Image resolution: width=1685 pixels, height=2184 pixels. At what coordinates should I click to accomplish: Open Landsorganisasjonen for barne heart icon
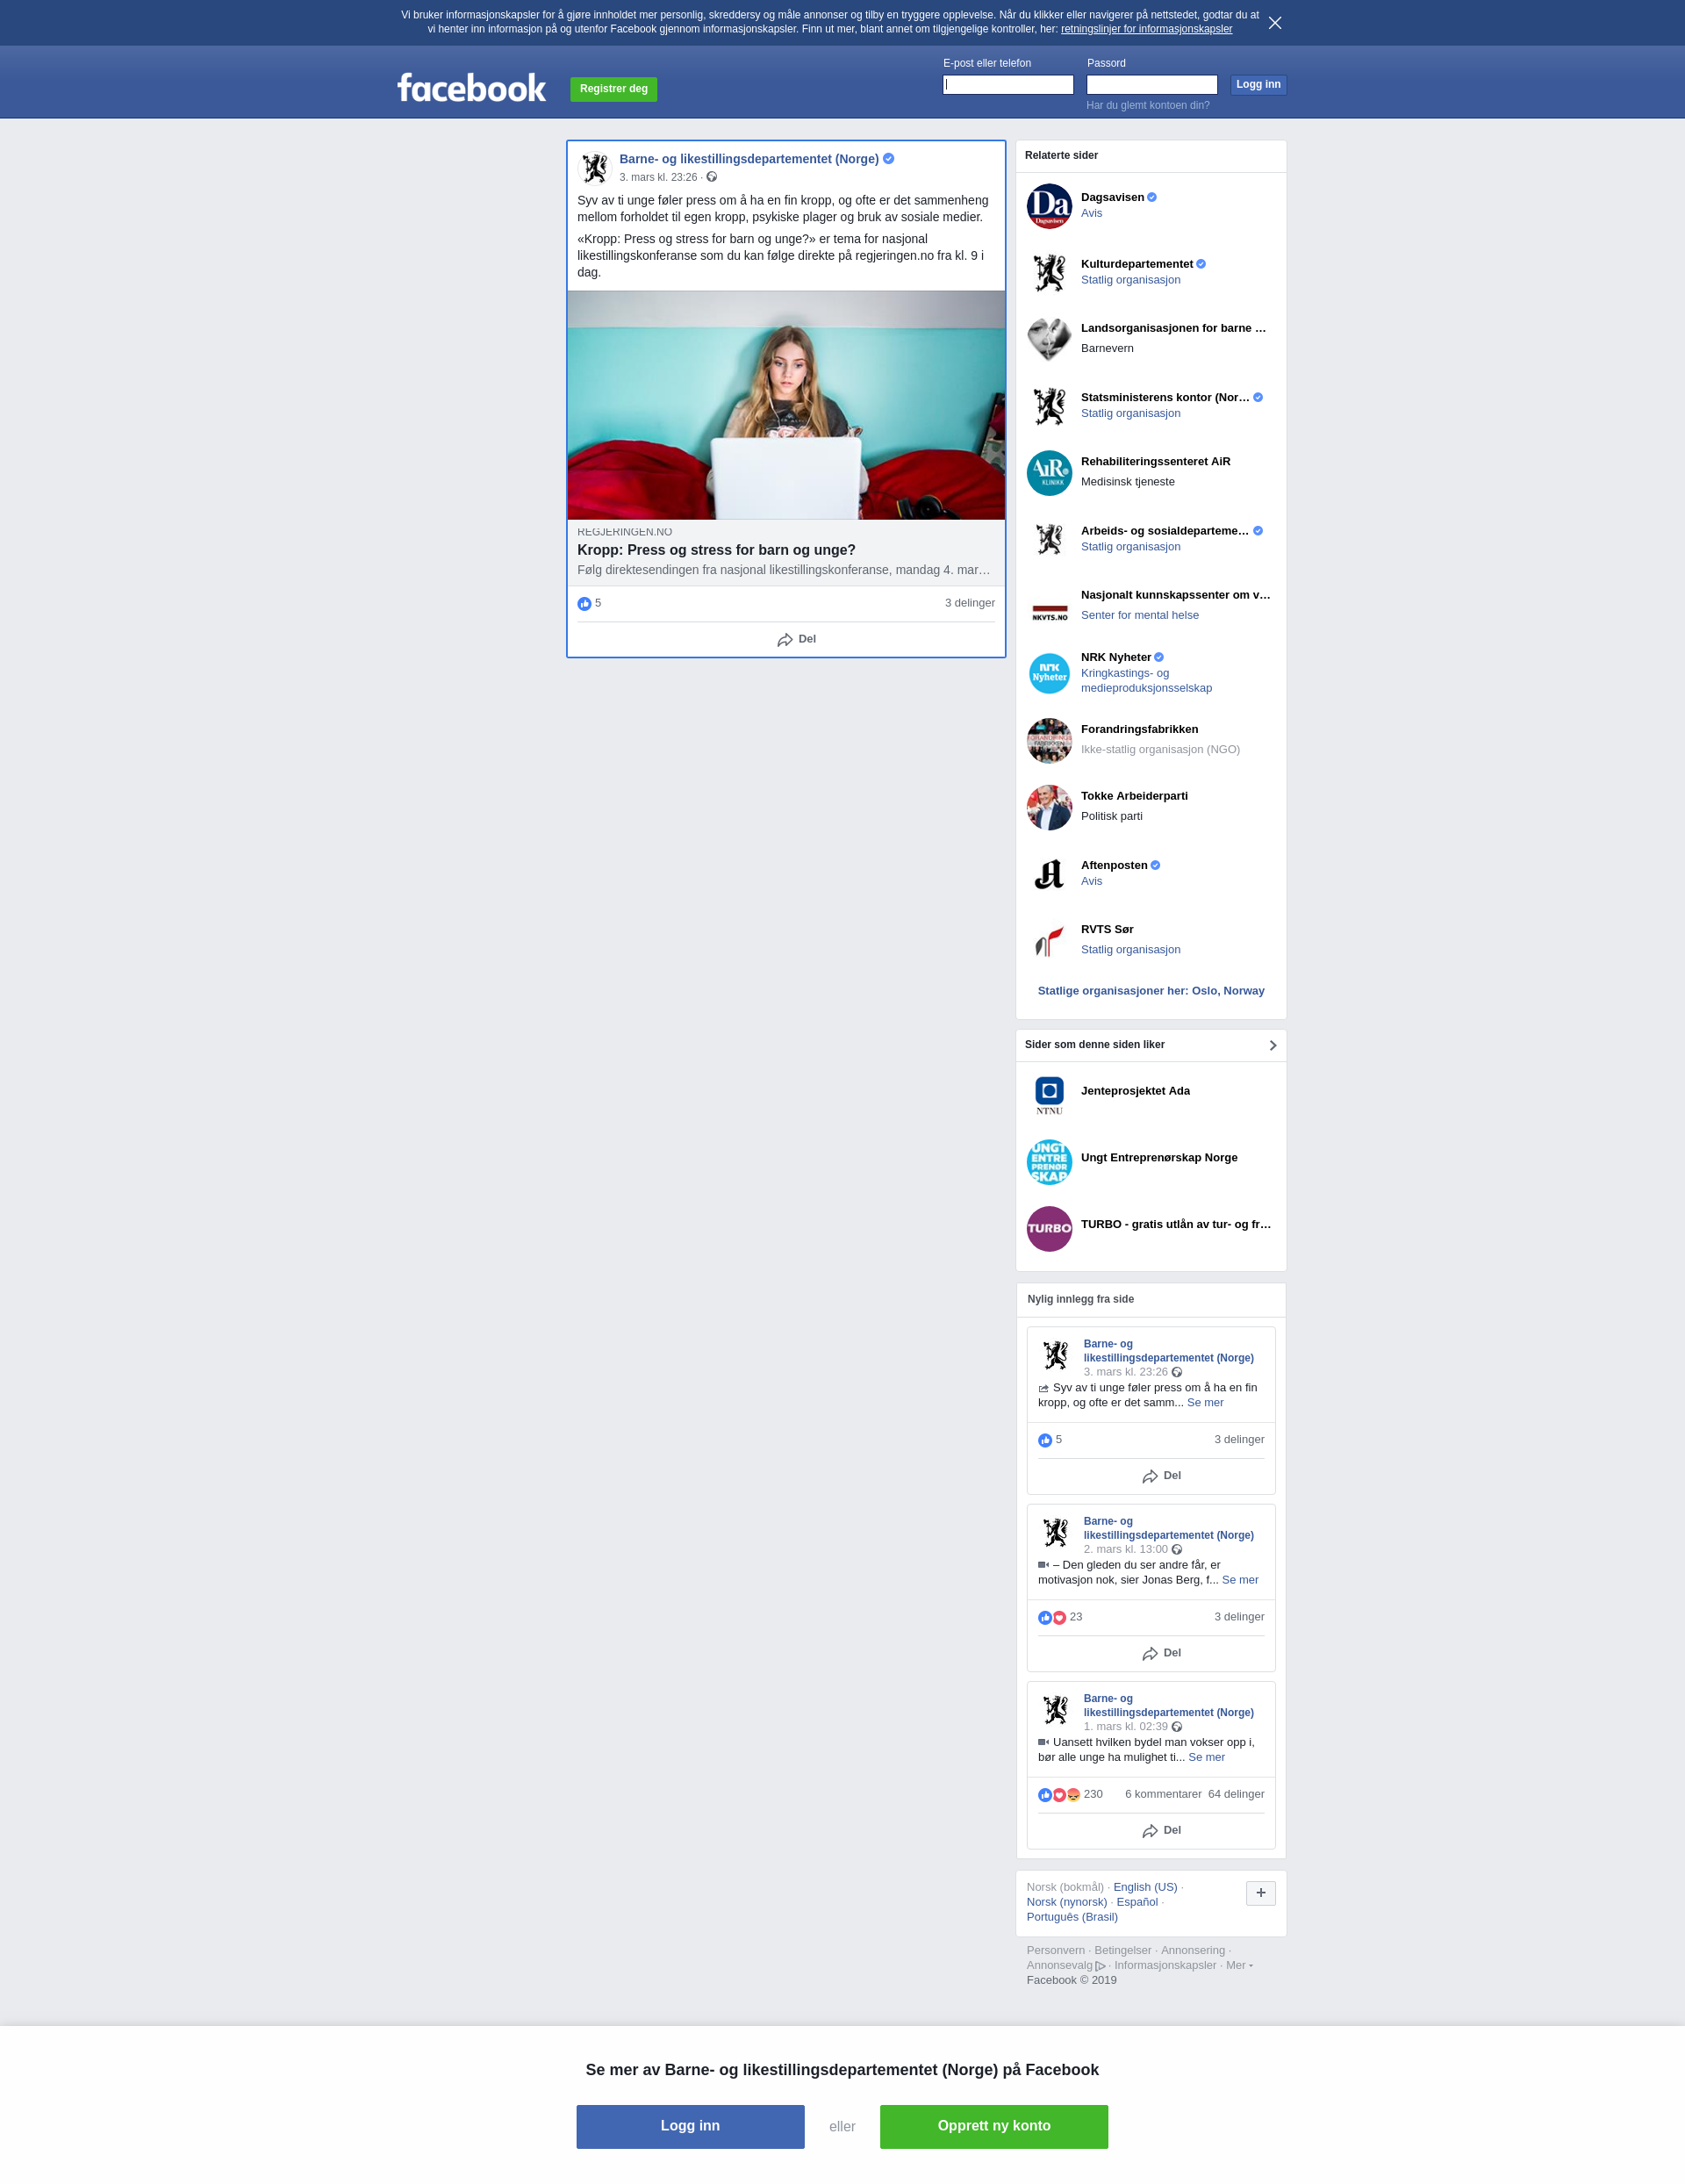pos(1049,339)
